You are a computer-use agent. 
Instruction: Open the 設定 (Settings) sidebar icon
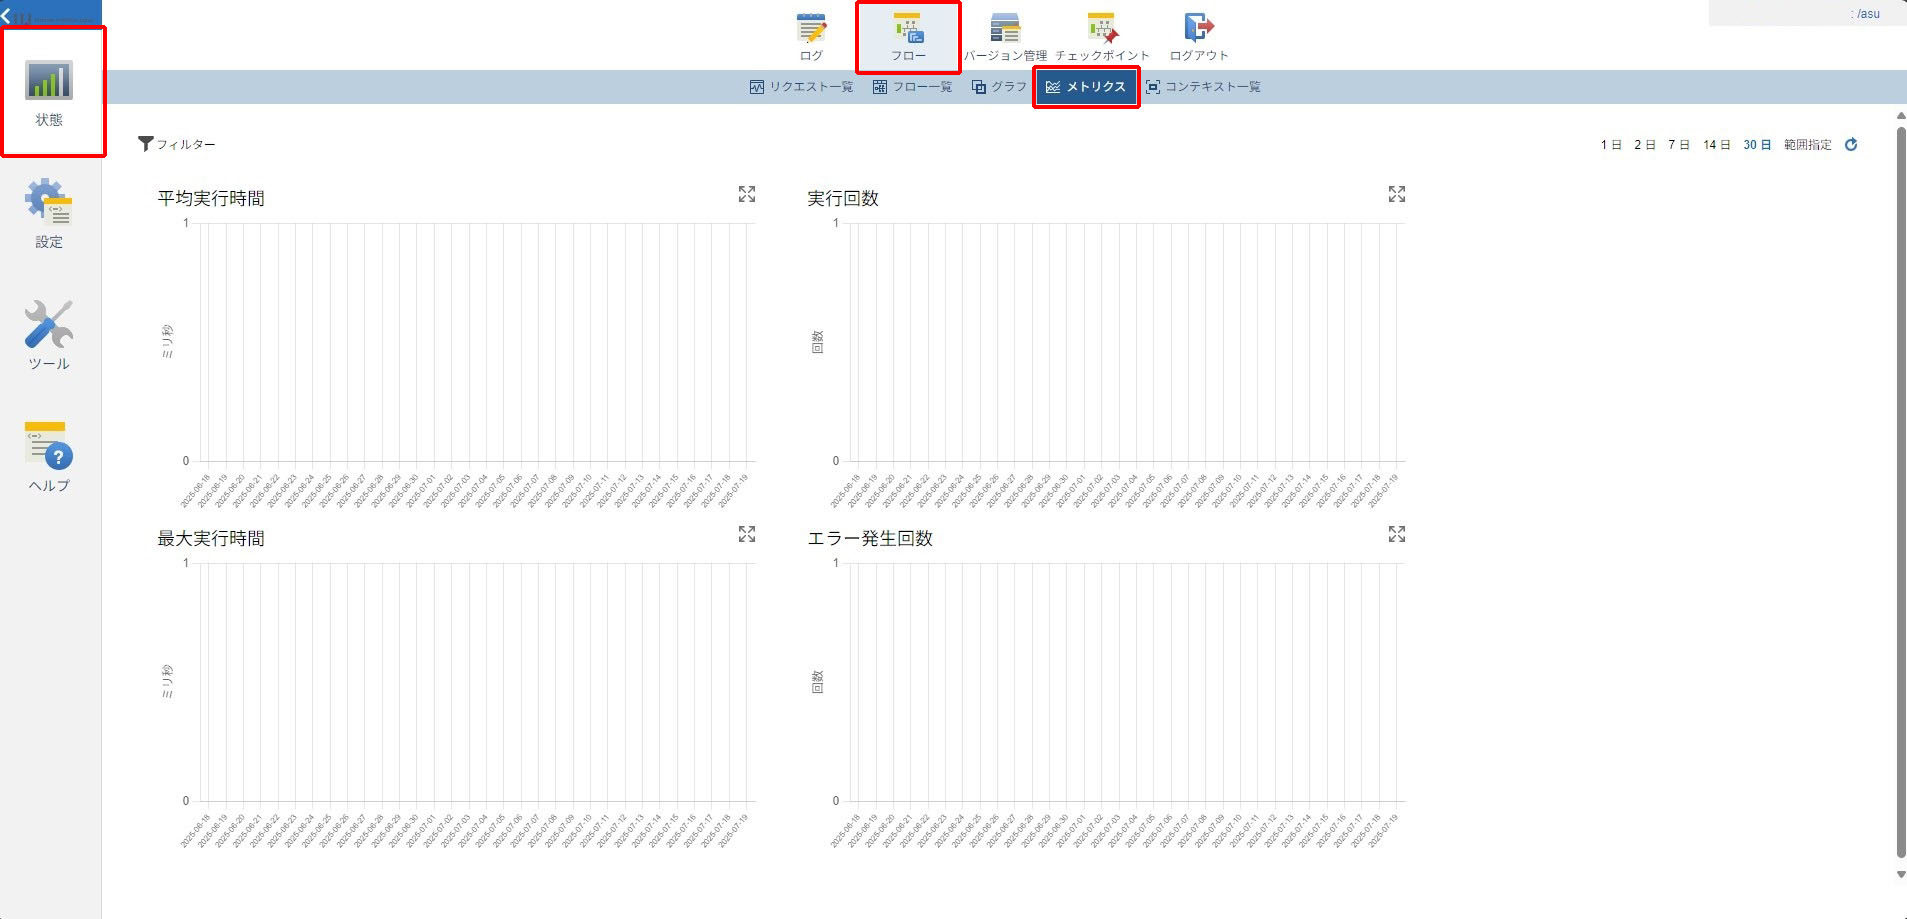pos(49,213)
